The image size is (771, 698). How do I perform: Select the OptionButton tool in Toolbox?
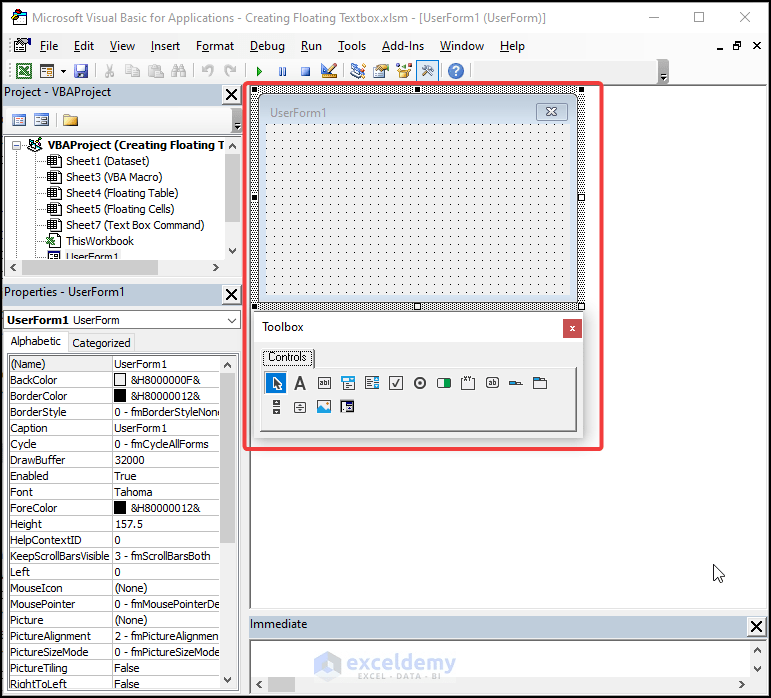[x=420, y=383]
